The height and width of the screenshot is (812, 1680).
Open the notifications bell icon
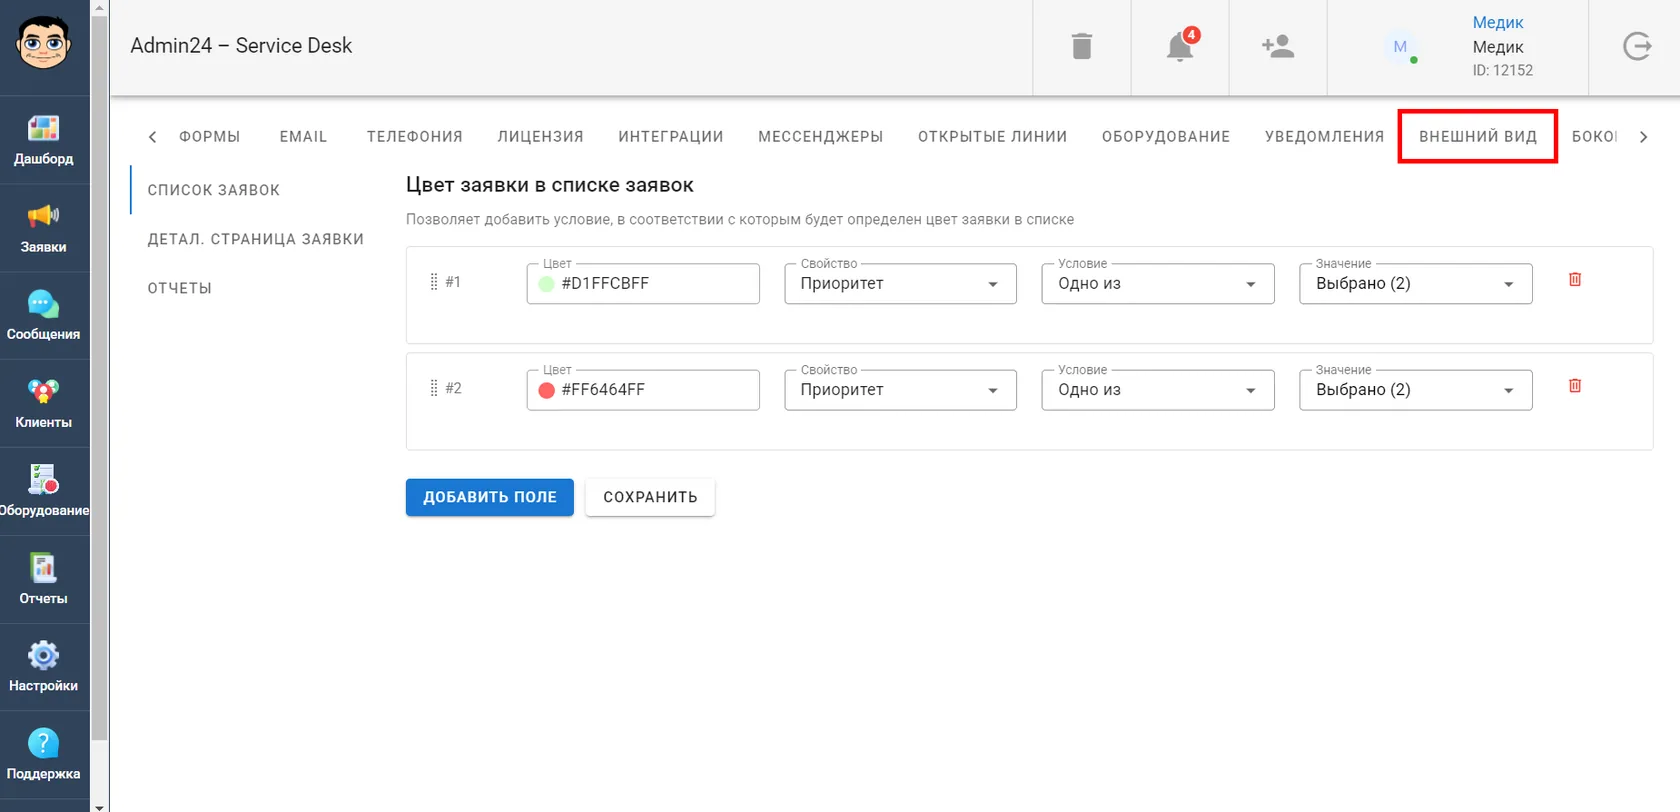point(1180,47)
